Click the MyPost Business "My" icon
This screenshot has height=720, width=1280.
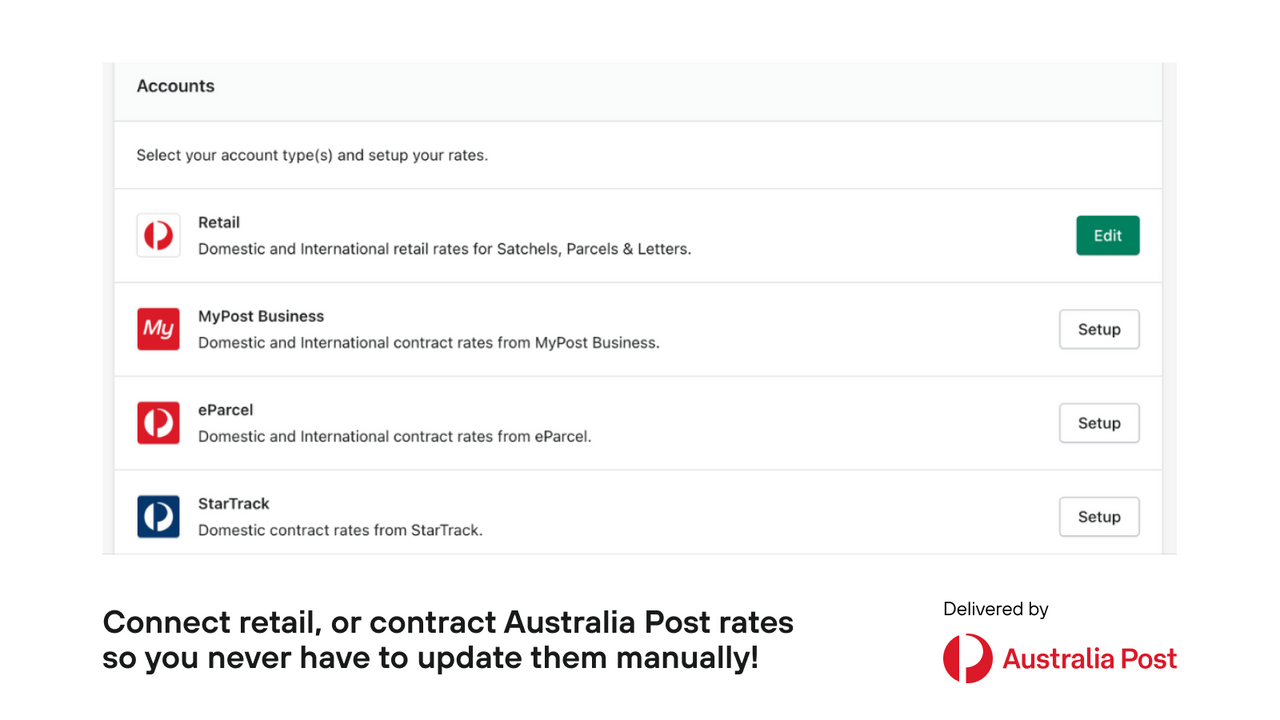pos(157,329)
